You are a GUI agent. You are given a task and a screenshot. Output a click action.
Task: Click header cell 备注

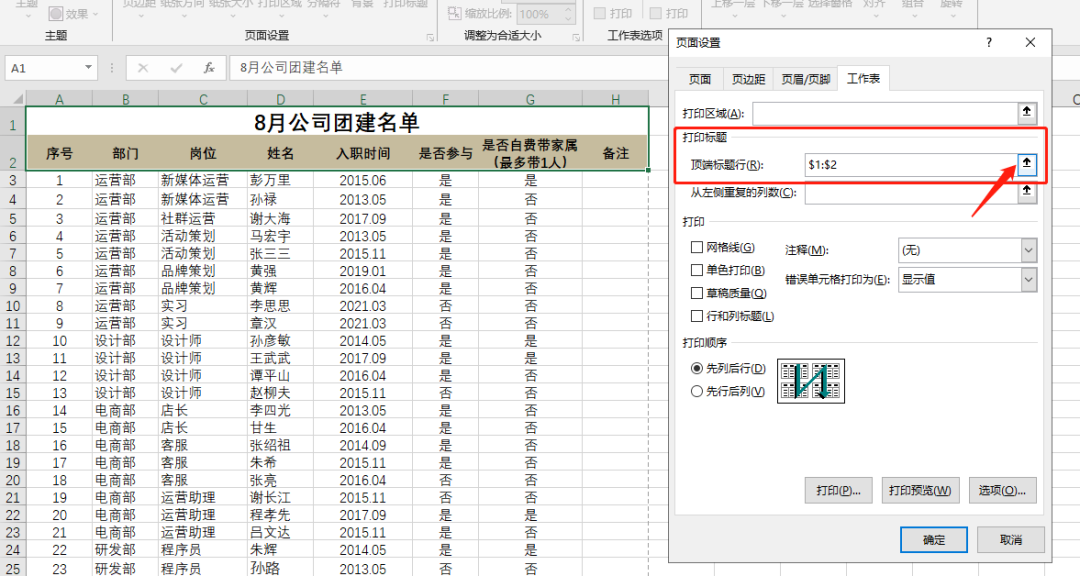point(615,153)
